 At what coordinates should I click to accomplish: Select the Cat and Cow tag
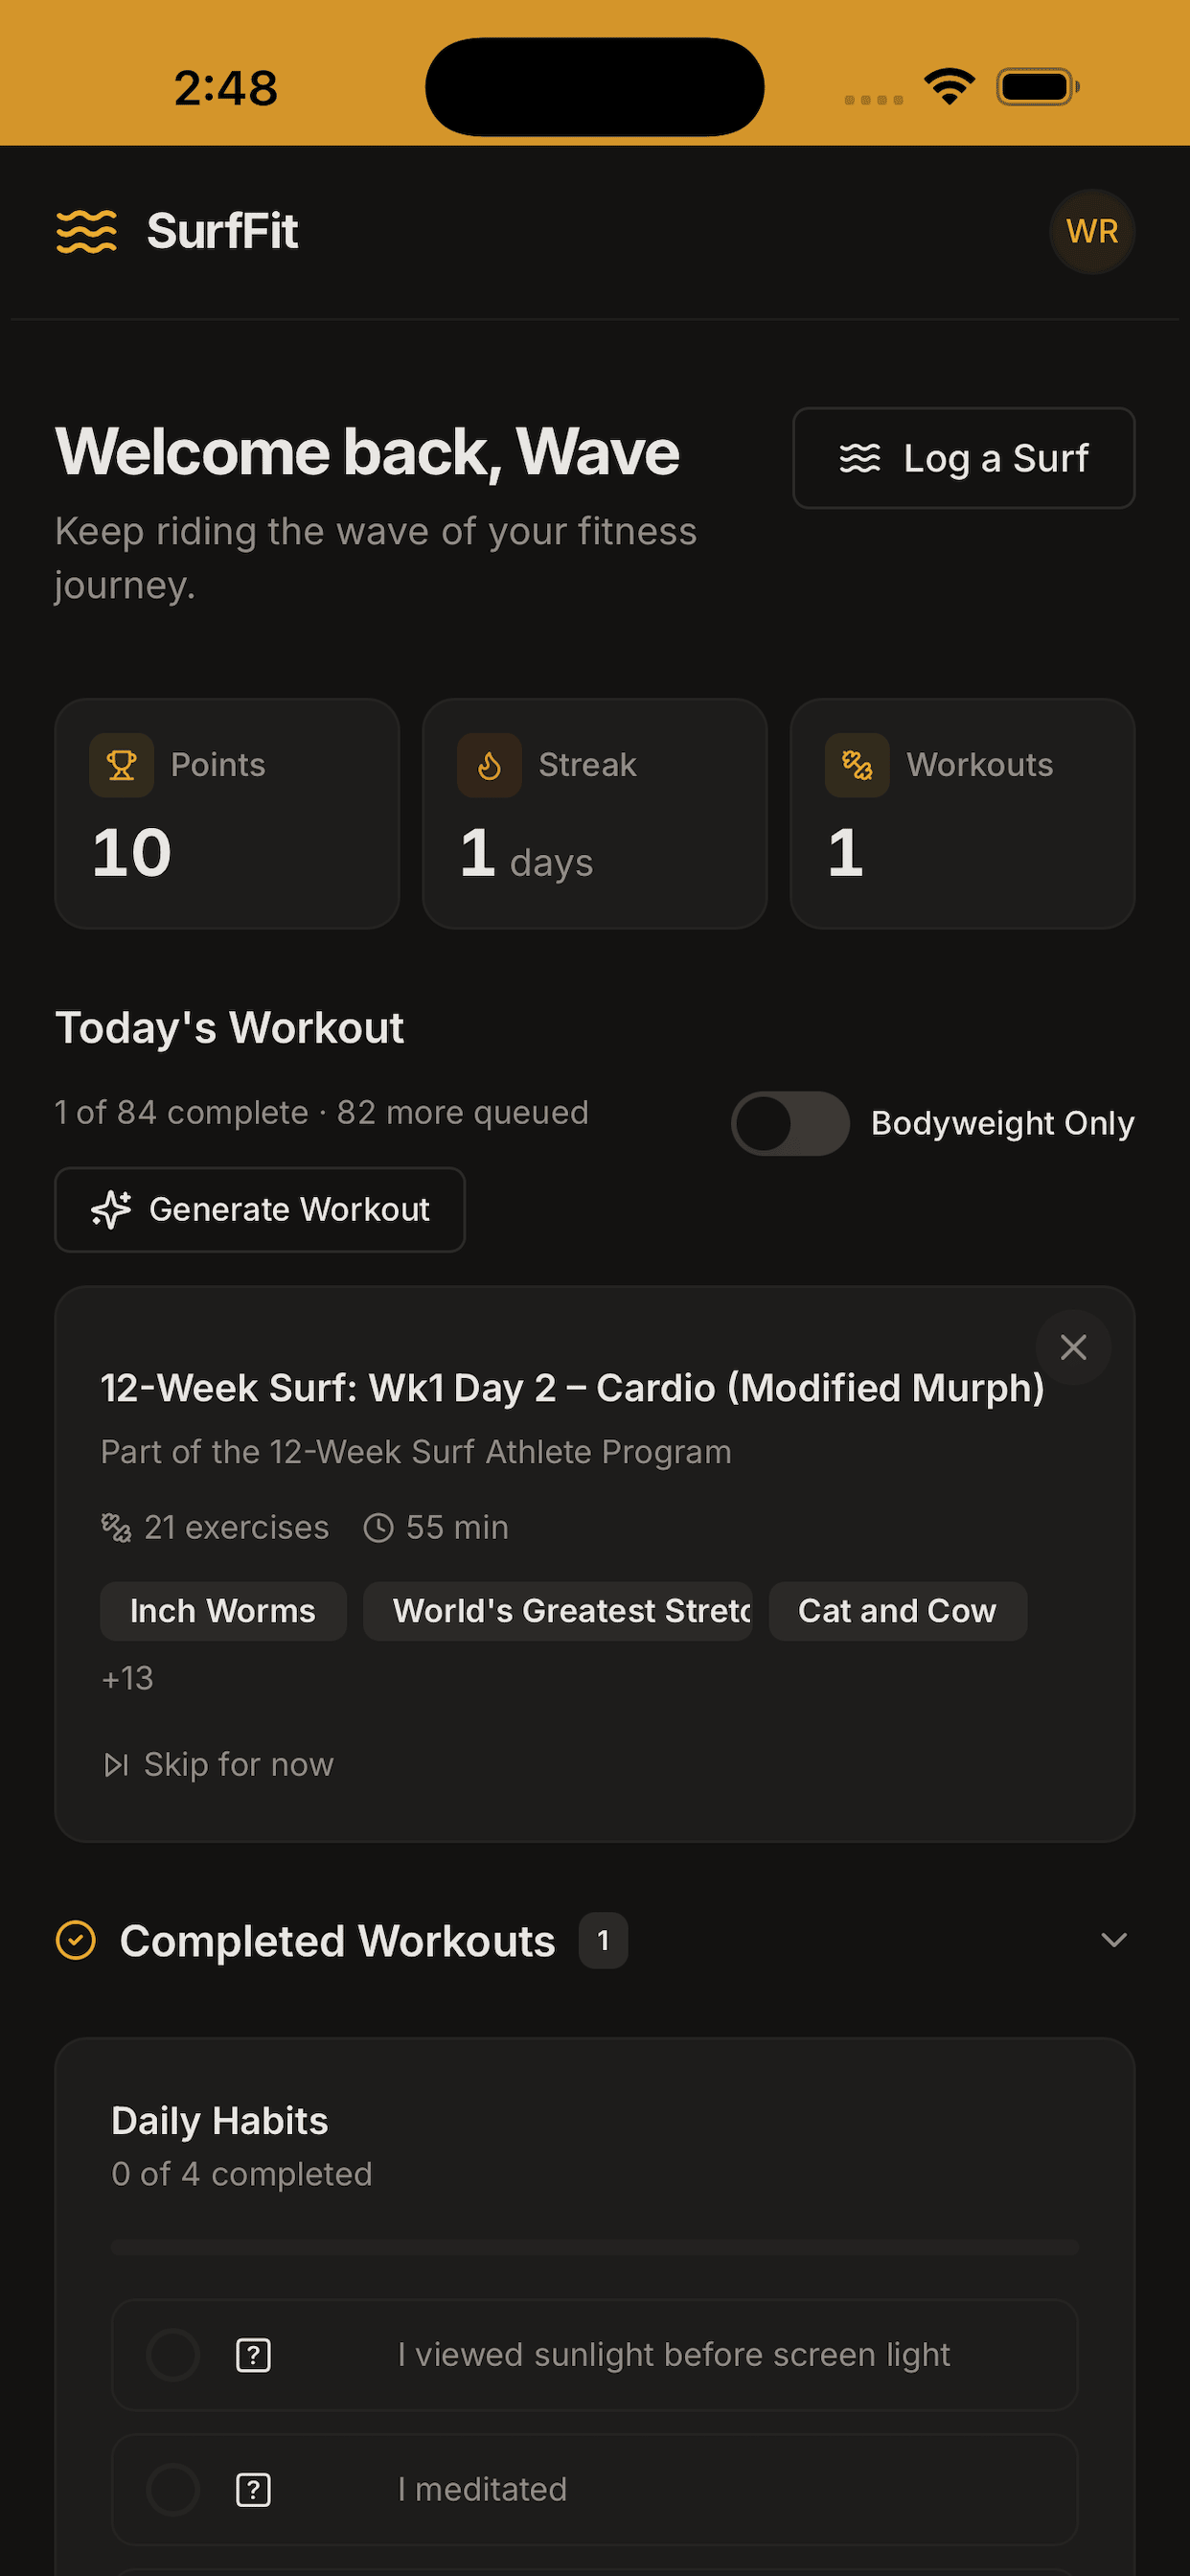pyautogui.click(x=897, y=1611)
